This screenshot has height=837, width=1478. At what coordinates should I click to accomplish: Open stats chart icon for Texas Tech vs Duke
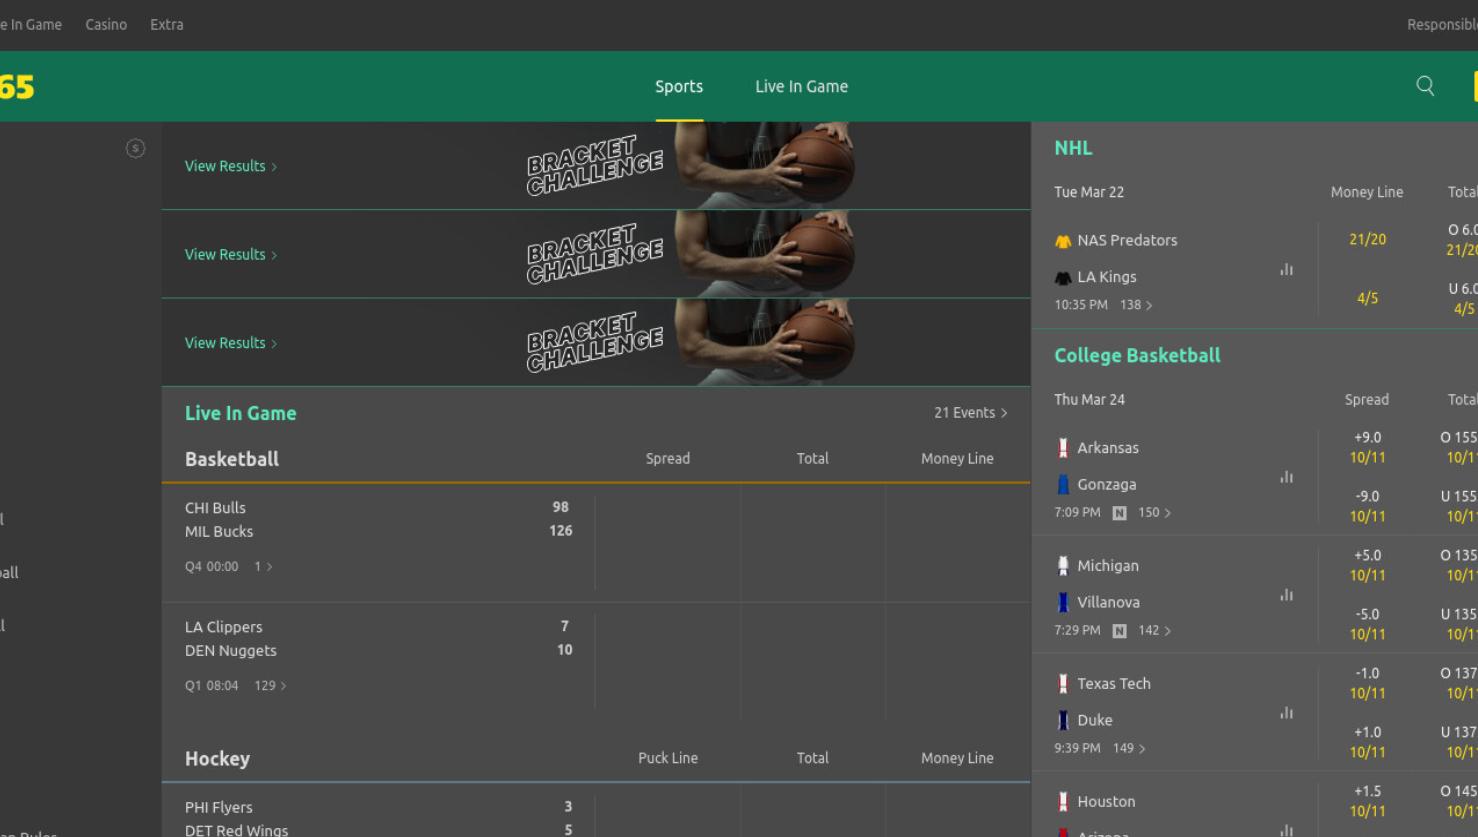(x=1286, y=714)
